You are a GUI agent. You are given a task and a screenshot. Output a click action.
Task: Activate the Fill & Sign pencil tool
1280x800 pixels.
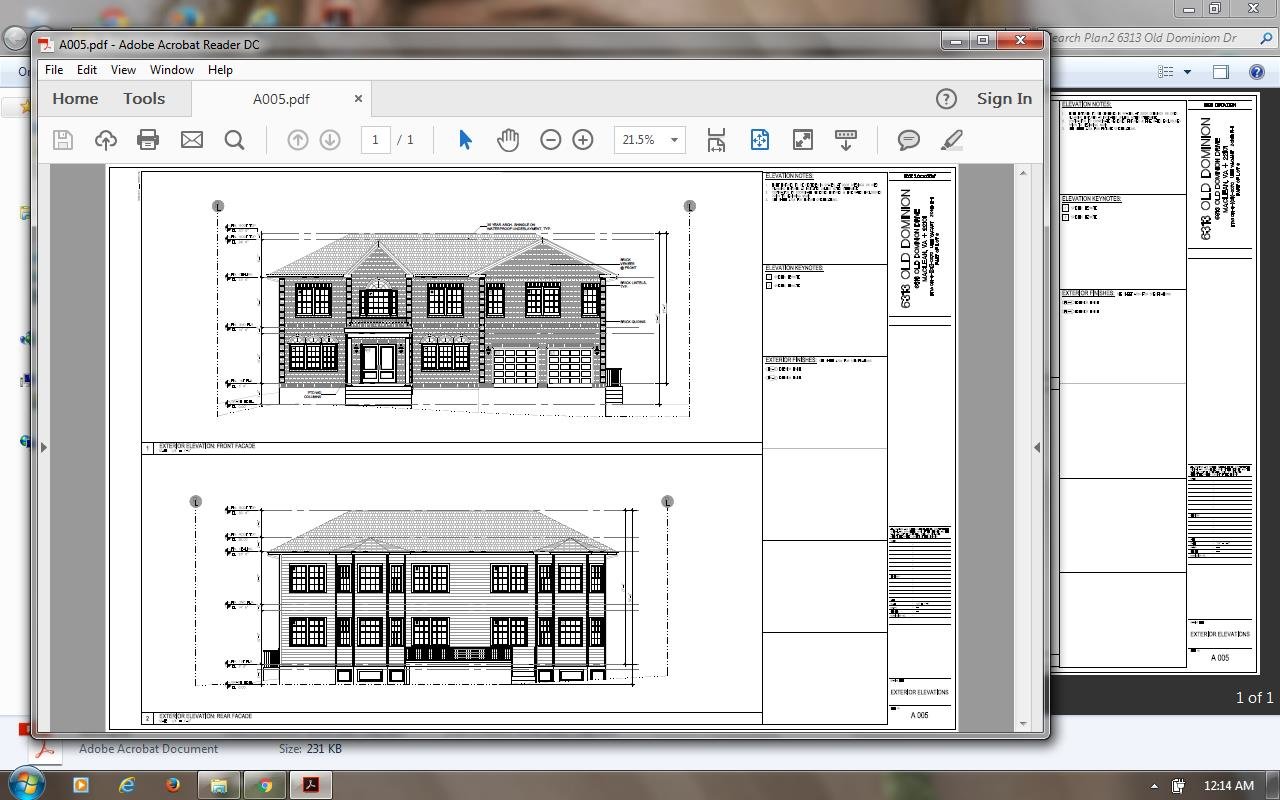(x=951, y=140)
